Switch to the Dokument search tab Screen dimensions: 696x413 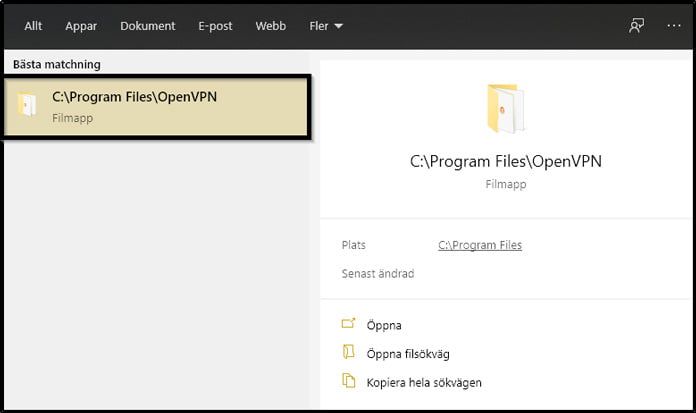148,26
